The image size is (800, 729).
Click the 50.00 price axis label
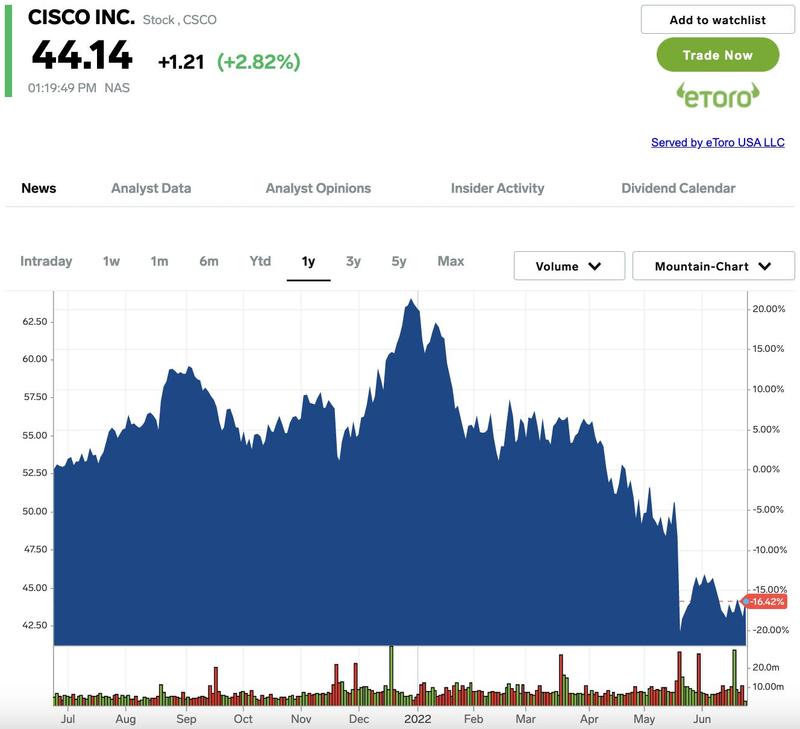(x=35, y=511)
